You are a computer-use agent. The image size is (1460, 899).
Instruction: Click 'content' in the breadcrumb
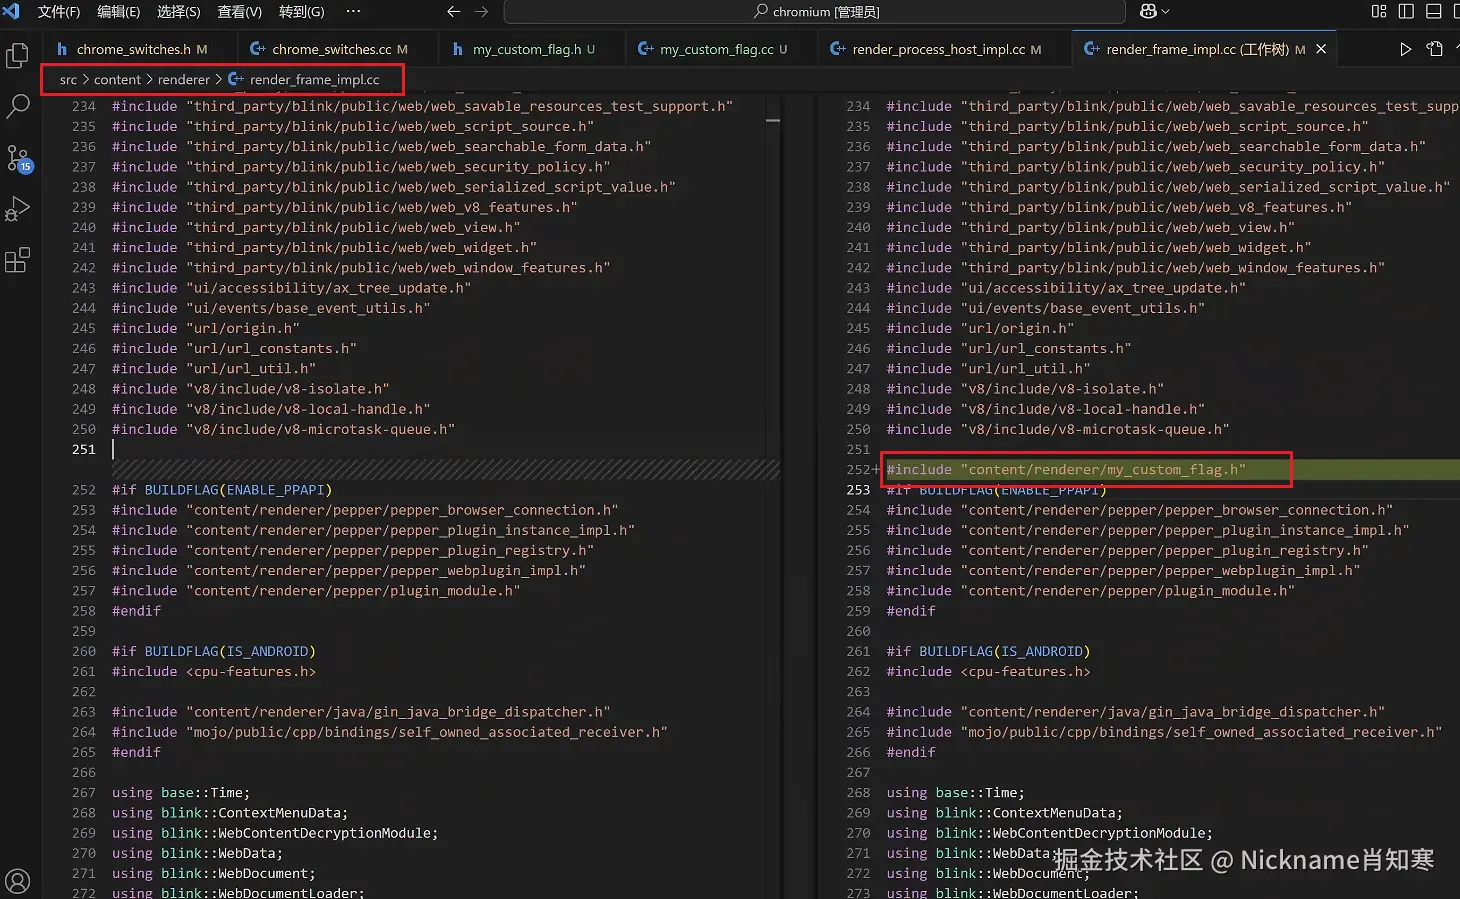pos(117,80)
